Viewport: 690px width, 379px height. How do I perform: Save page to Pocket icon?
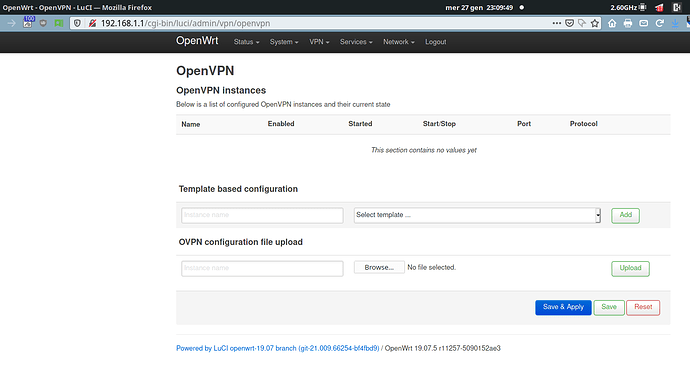[569, 23]
